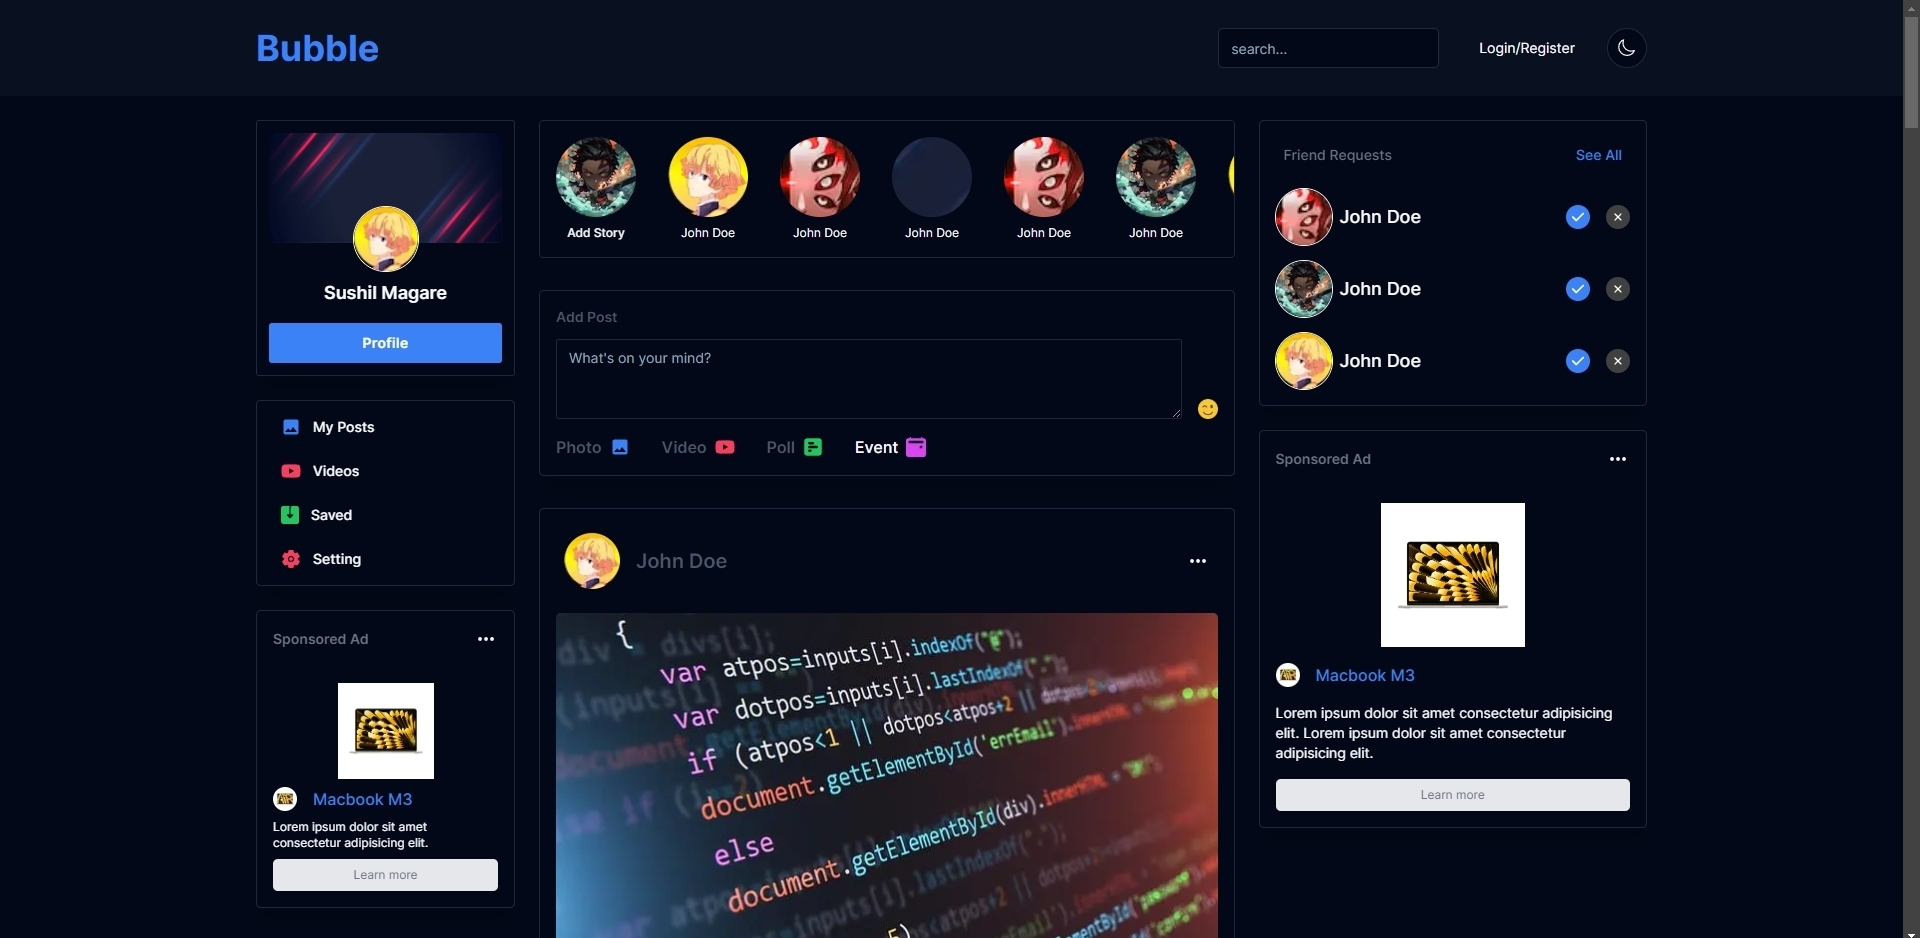Click John Doe's avatar on the post
Screen dimensions: 1920x938
(592, 561)
